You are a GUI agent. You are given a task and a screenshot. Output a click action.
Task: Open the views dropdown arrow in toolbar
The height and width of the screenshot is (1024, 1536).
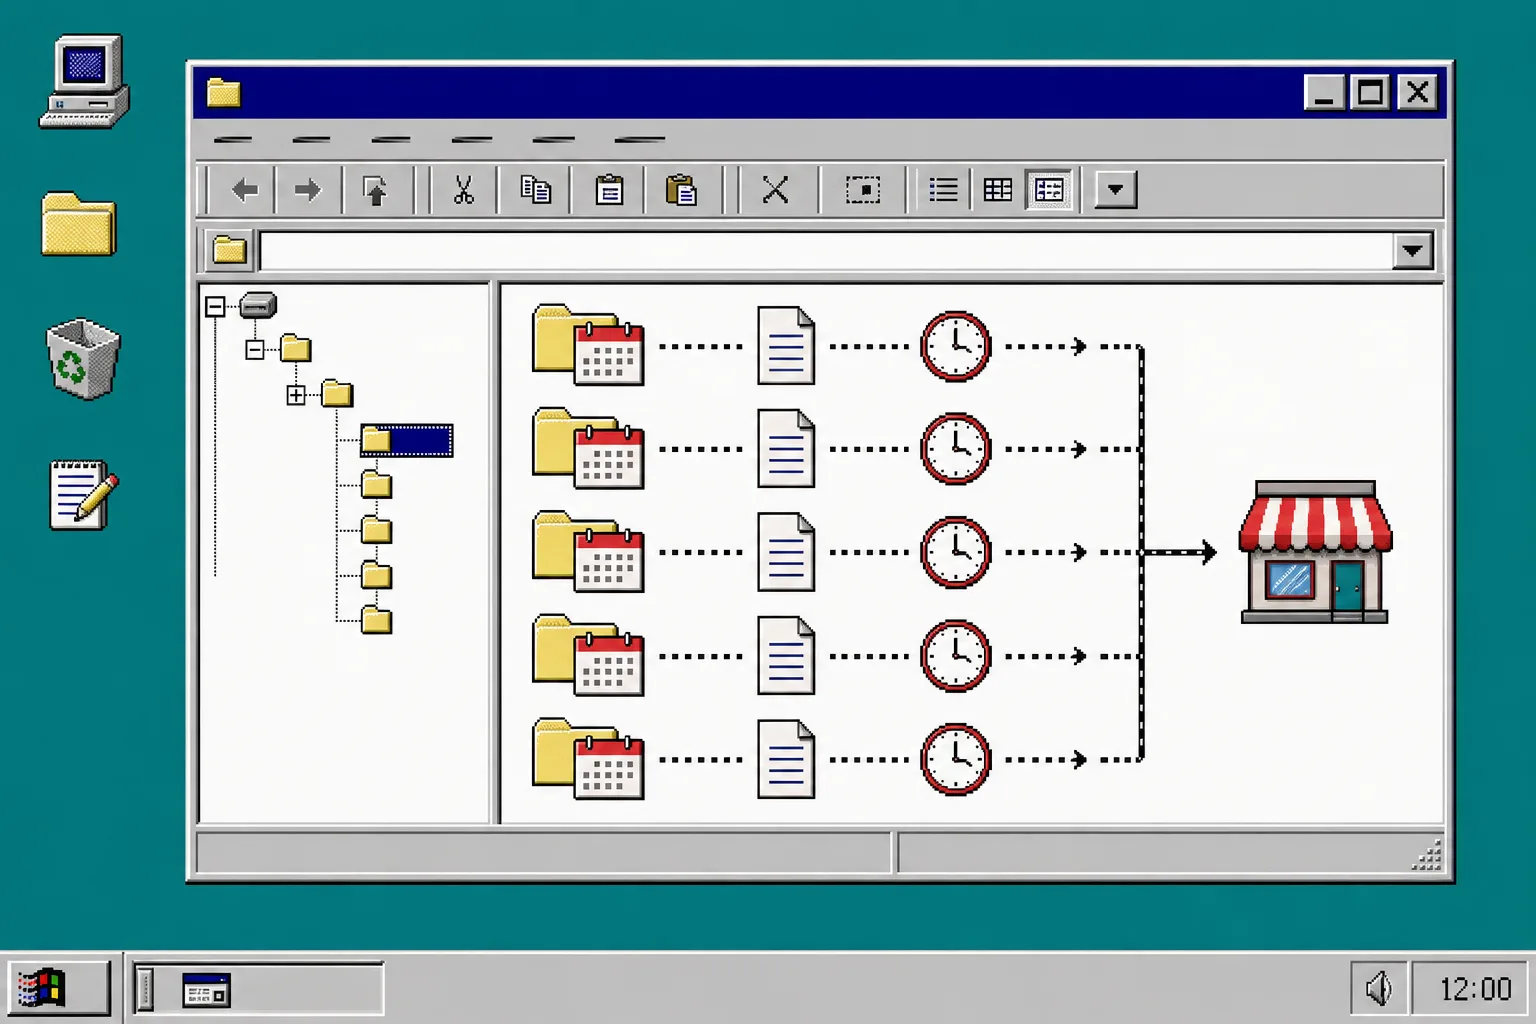(x=1116, y=189)
